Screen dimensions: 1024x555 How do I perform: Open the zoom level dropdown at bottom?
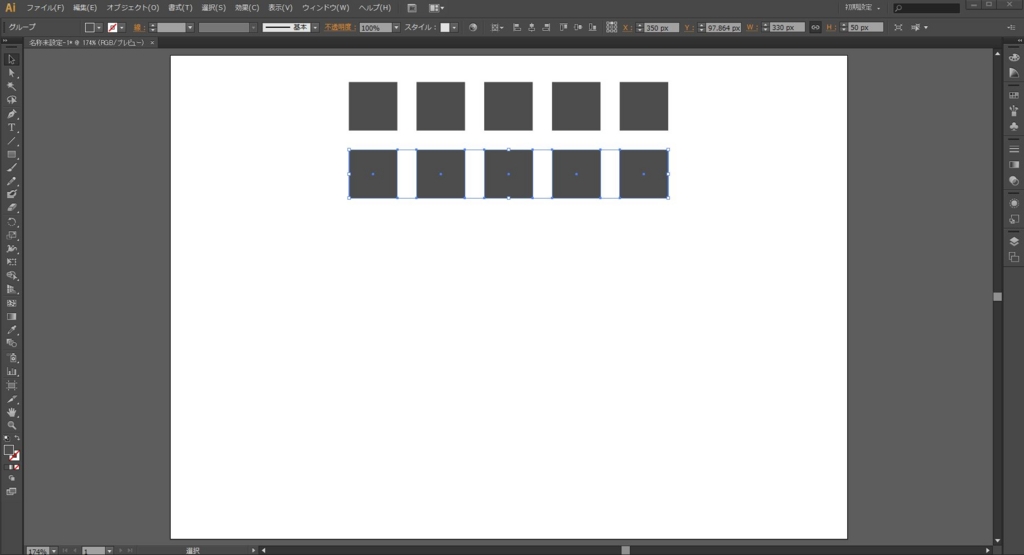54,550
